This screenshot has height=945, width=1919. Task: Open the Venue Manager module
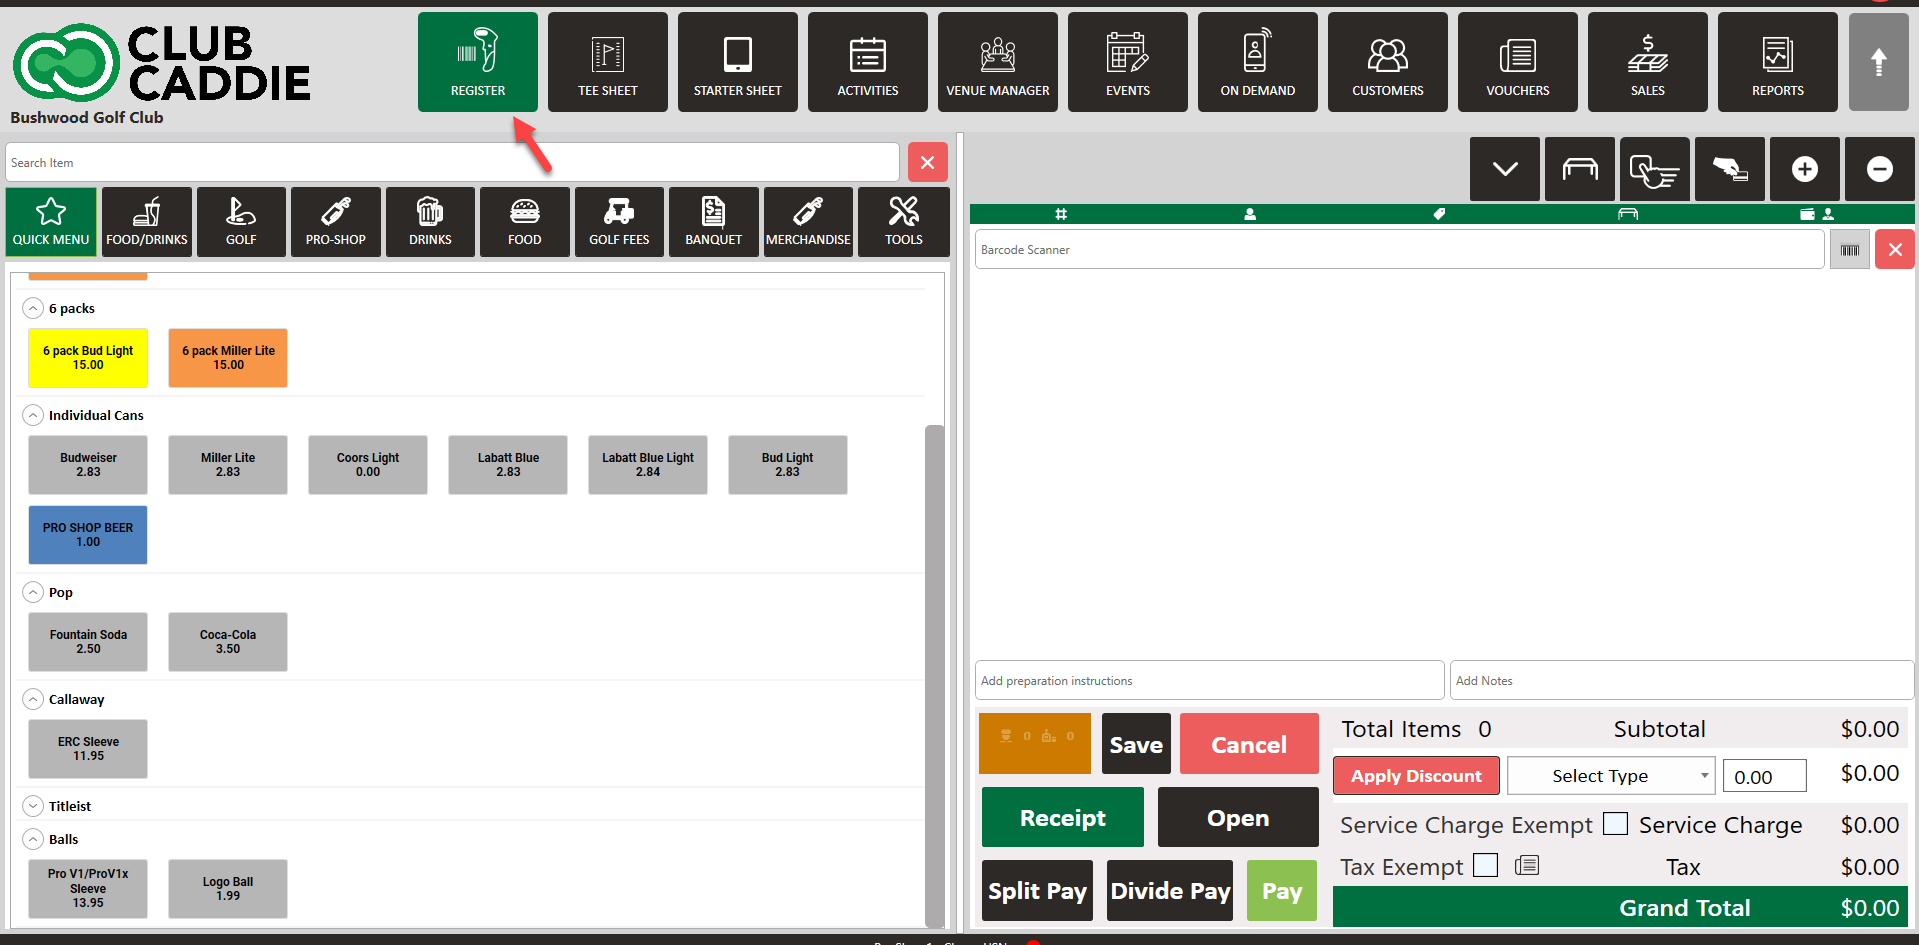[x=997, y=62]
